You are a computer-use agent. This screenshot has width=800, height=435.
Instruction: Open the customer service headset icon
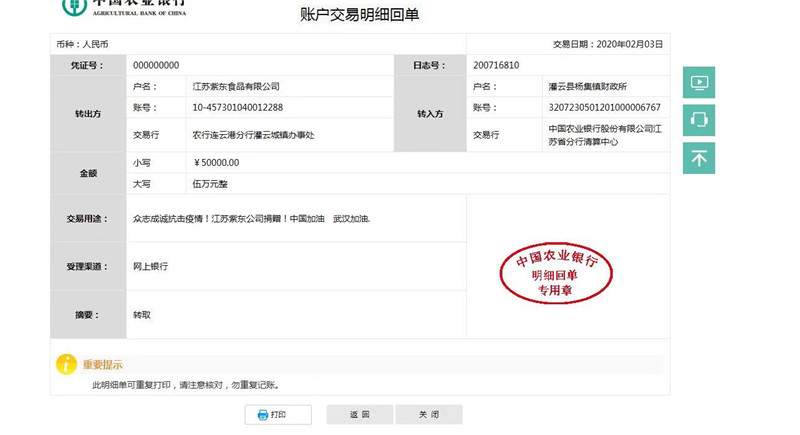698,120
